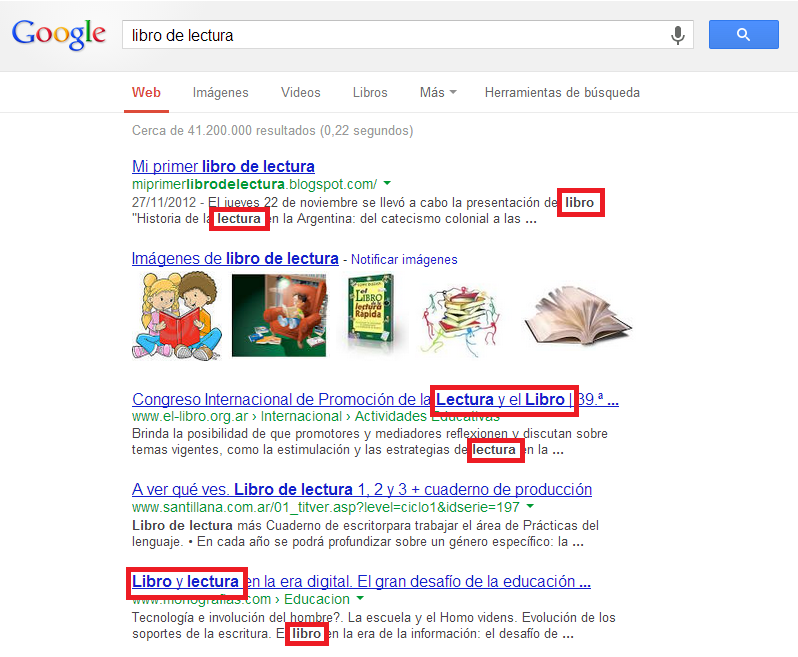Expand the santillana.com.ar result URL arrow

(x=530, y=506)
